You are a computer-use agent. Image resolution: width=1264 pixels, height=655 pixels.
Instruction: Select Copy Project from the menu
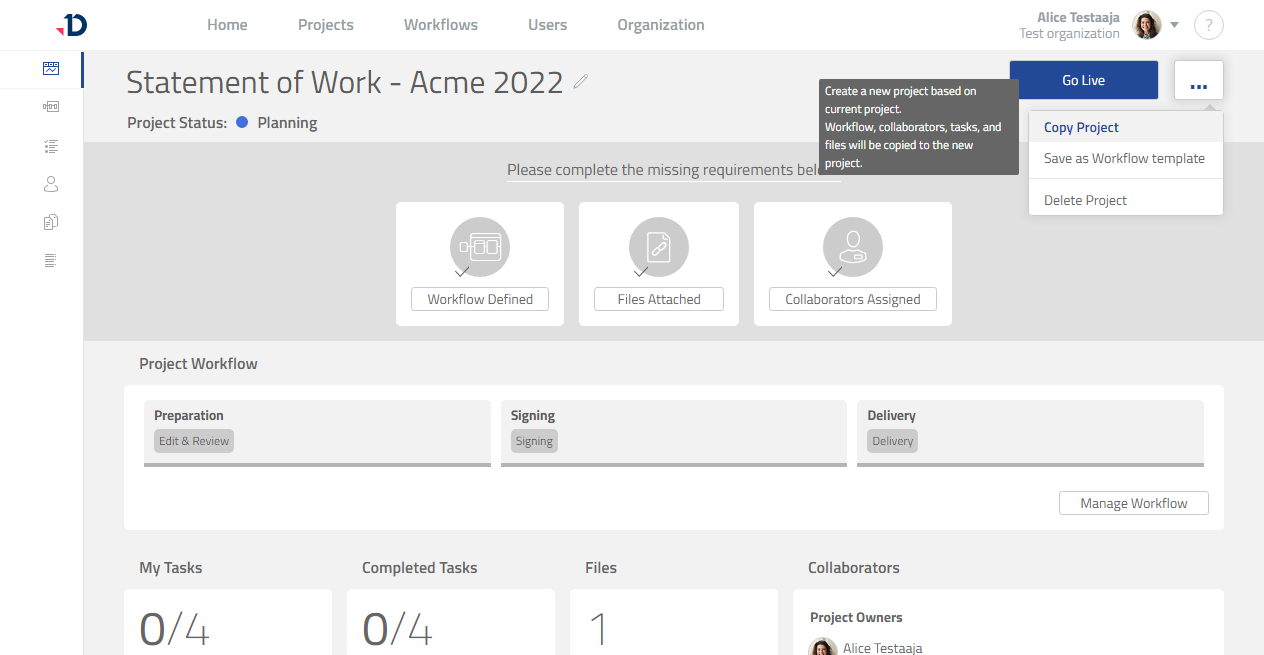coord(1081,127)
